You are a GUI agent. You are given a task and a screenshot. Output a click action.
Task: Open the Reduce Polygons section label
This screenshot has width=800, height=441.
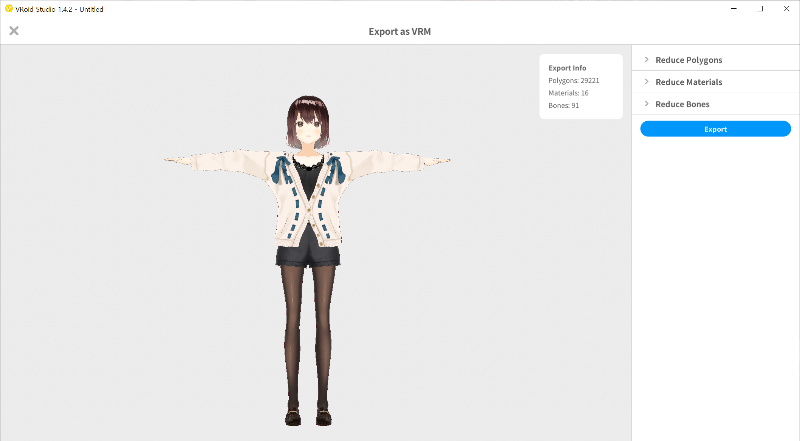pos(689,60)
